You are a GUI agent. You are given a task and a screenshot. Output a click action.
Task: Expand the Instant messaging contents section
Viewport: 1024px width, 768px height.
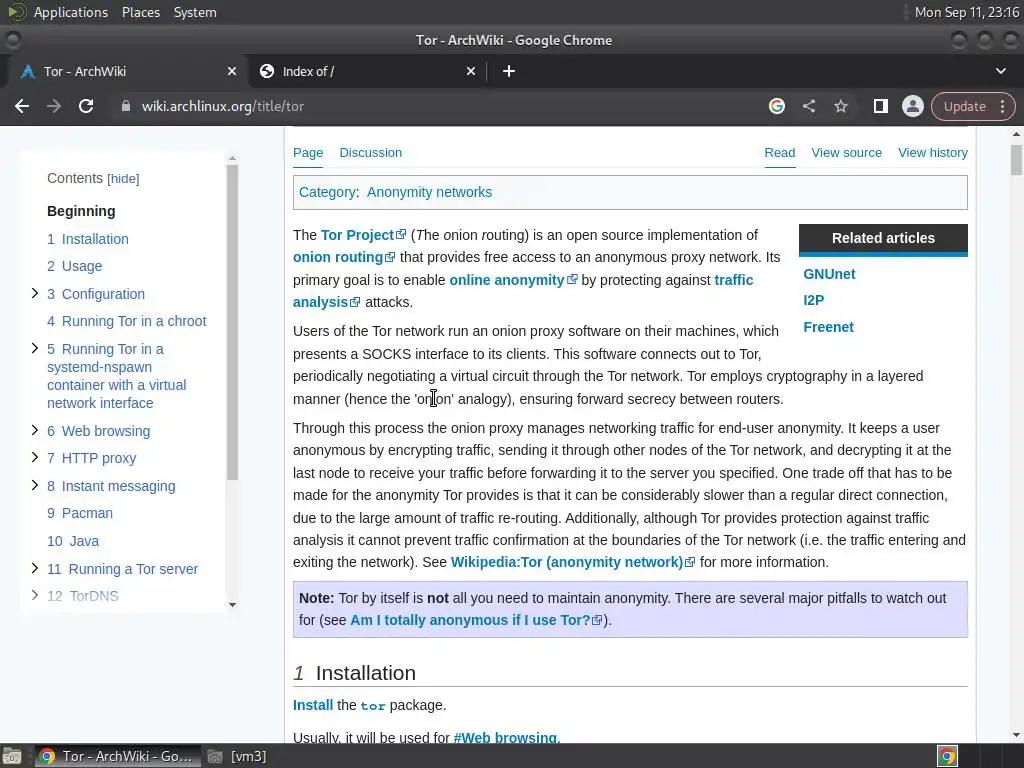pos(35,485)
